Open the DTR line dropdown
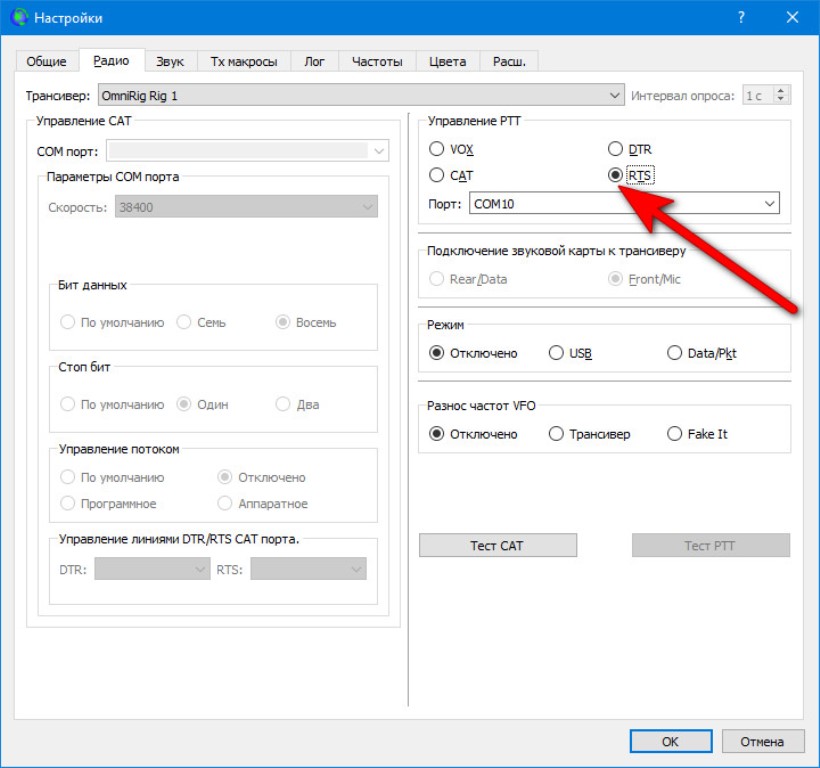The height and width of the screenshot is (768, 820). pyautogui.click(x=152, y=569)
